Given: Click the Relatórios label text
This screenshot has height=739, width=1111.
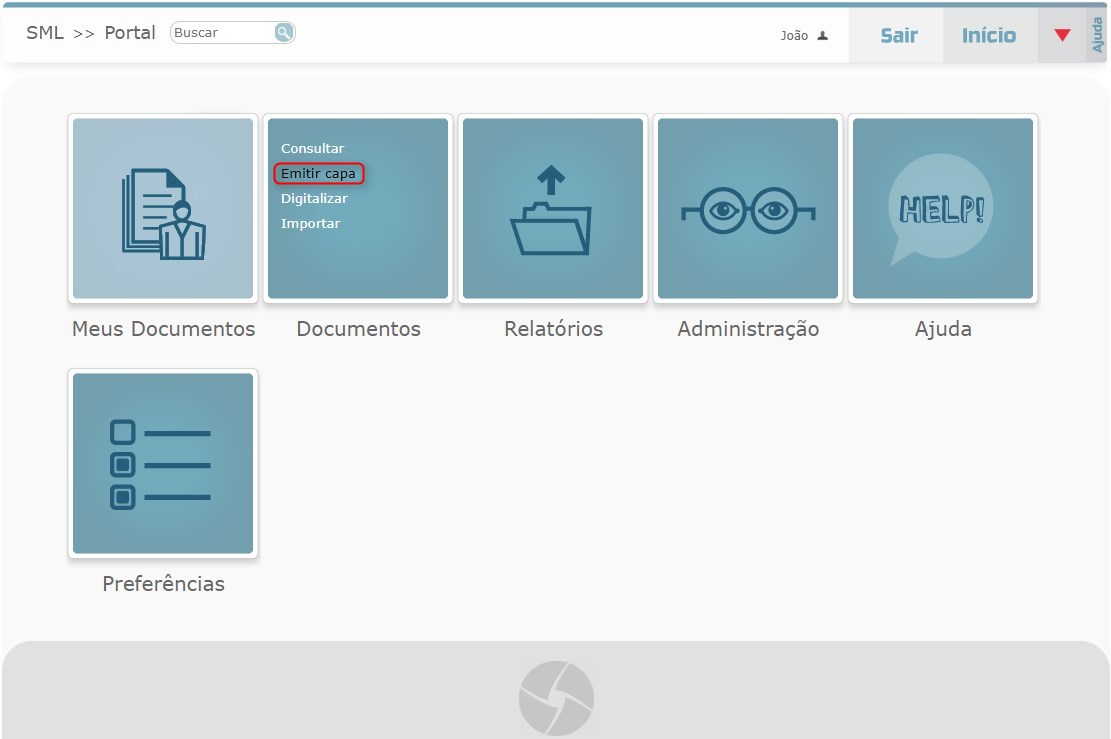Looking at the screenshot, I should pyautogui.click(x=553, y=329).
